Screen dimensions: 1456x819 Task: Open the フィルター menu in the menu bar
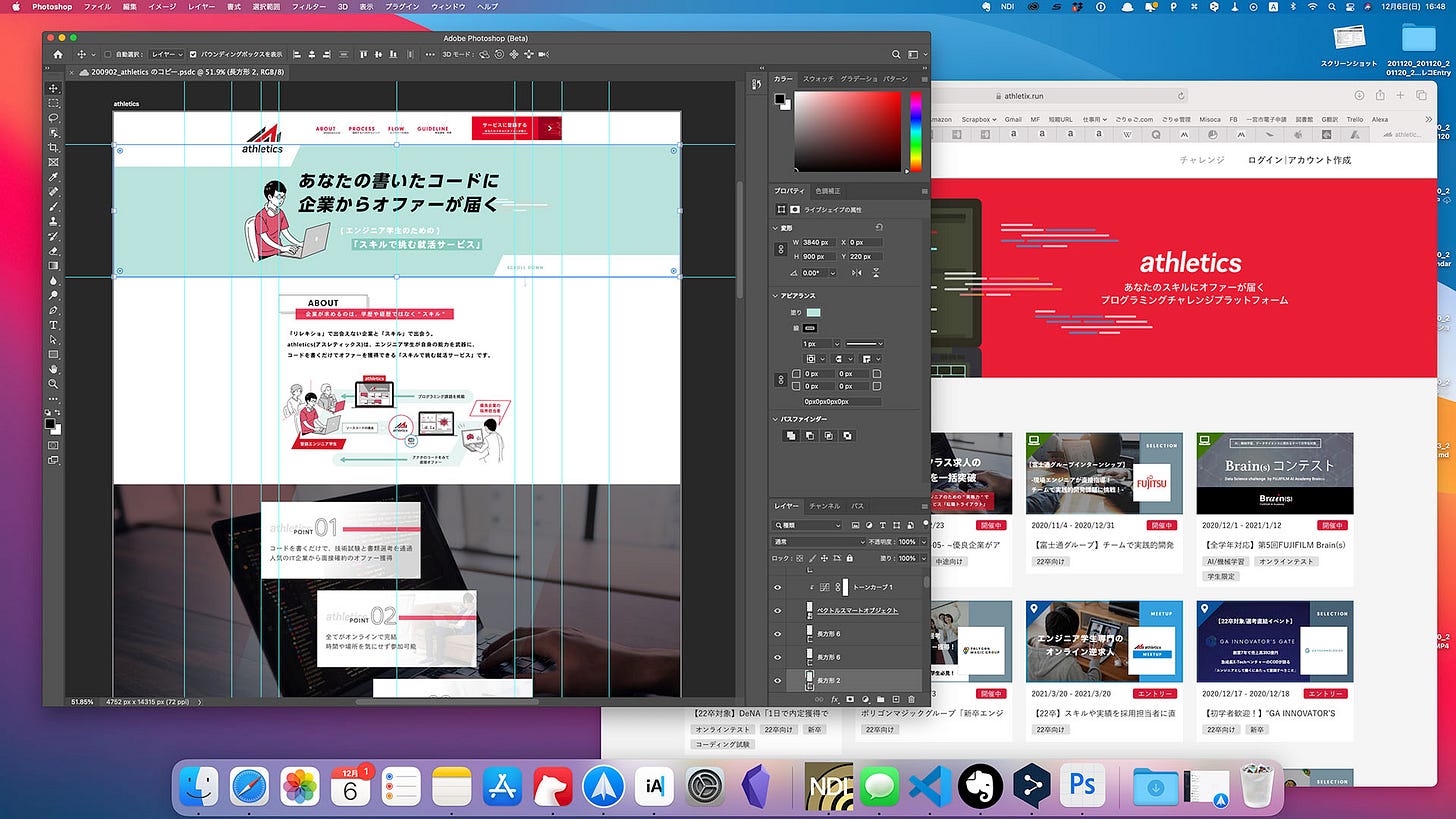308,7
